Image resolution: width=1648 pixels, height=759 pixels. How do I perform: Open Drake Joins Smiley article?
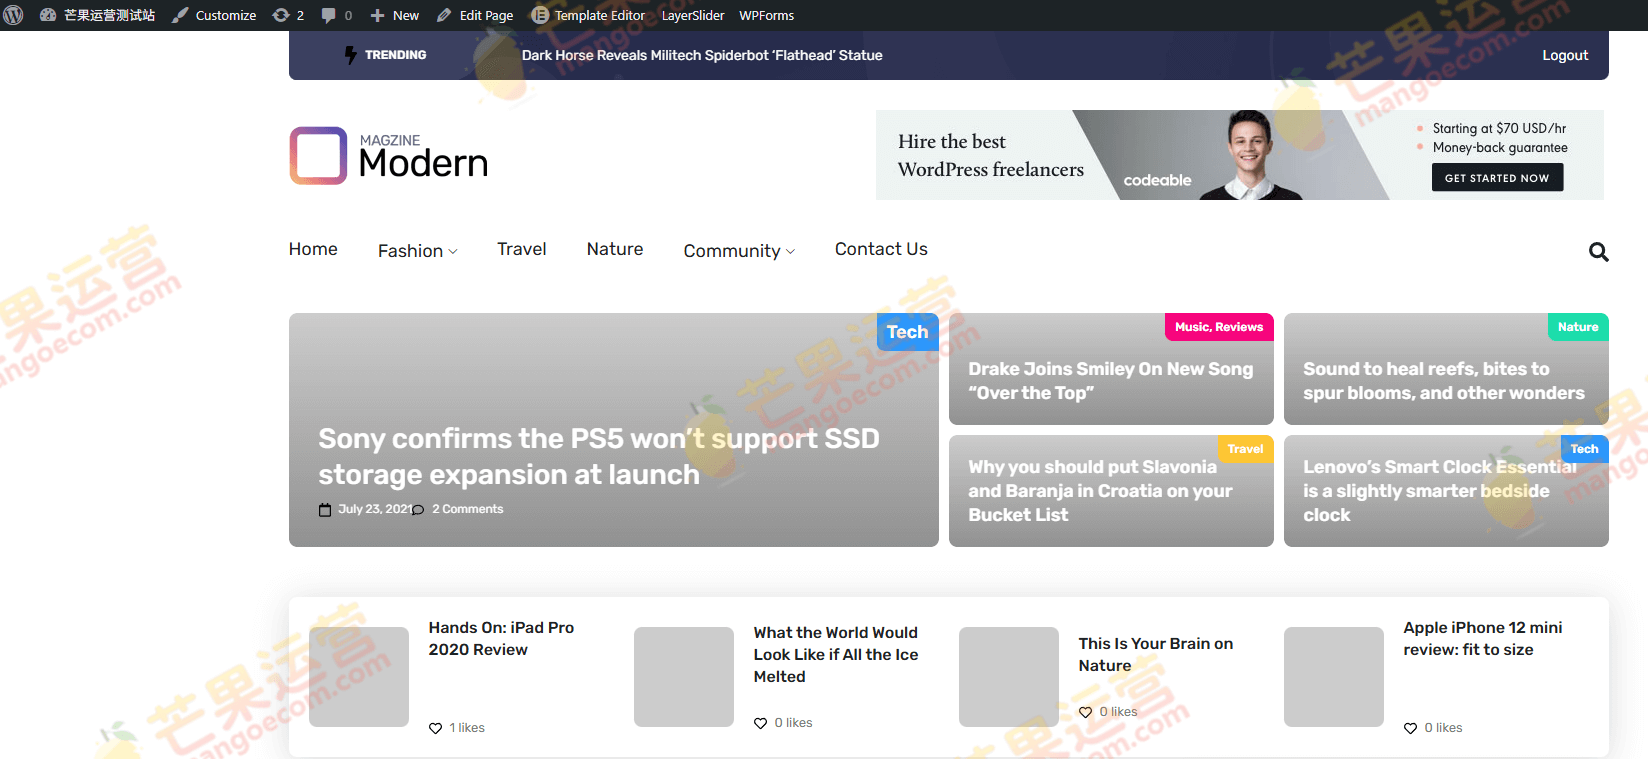[x=1110, y=381]
